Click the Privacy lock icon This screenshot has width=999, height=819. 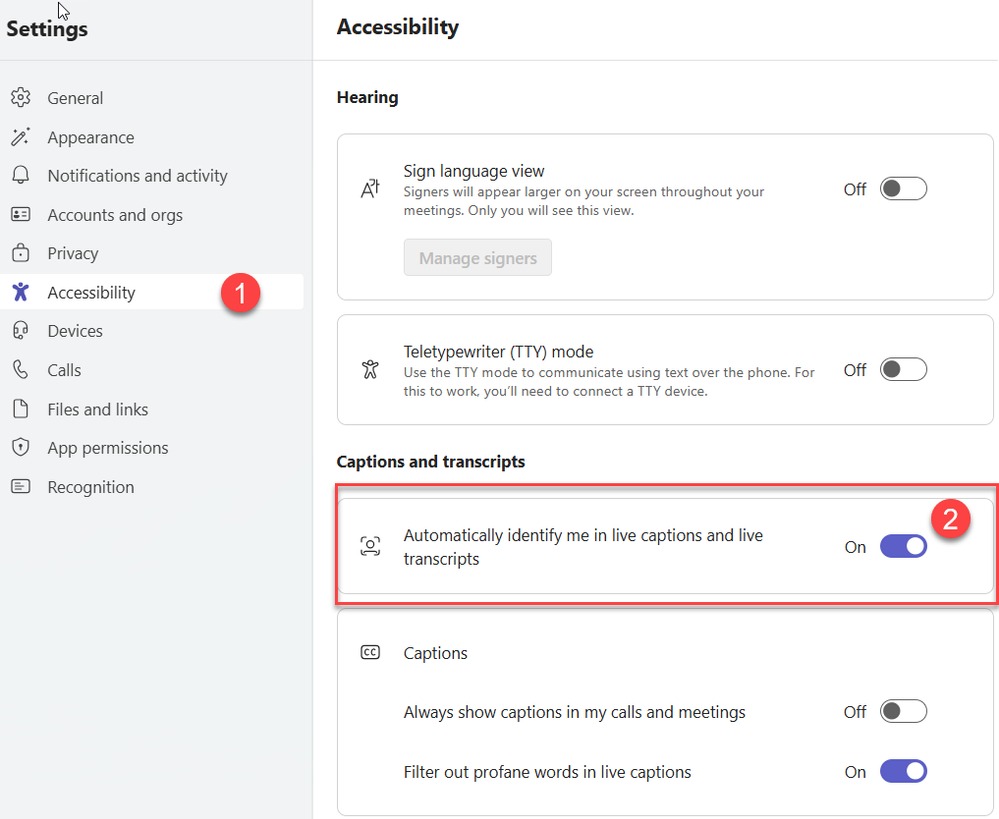click(20, 254)
